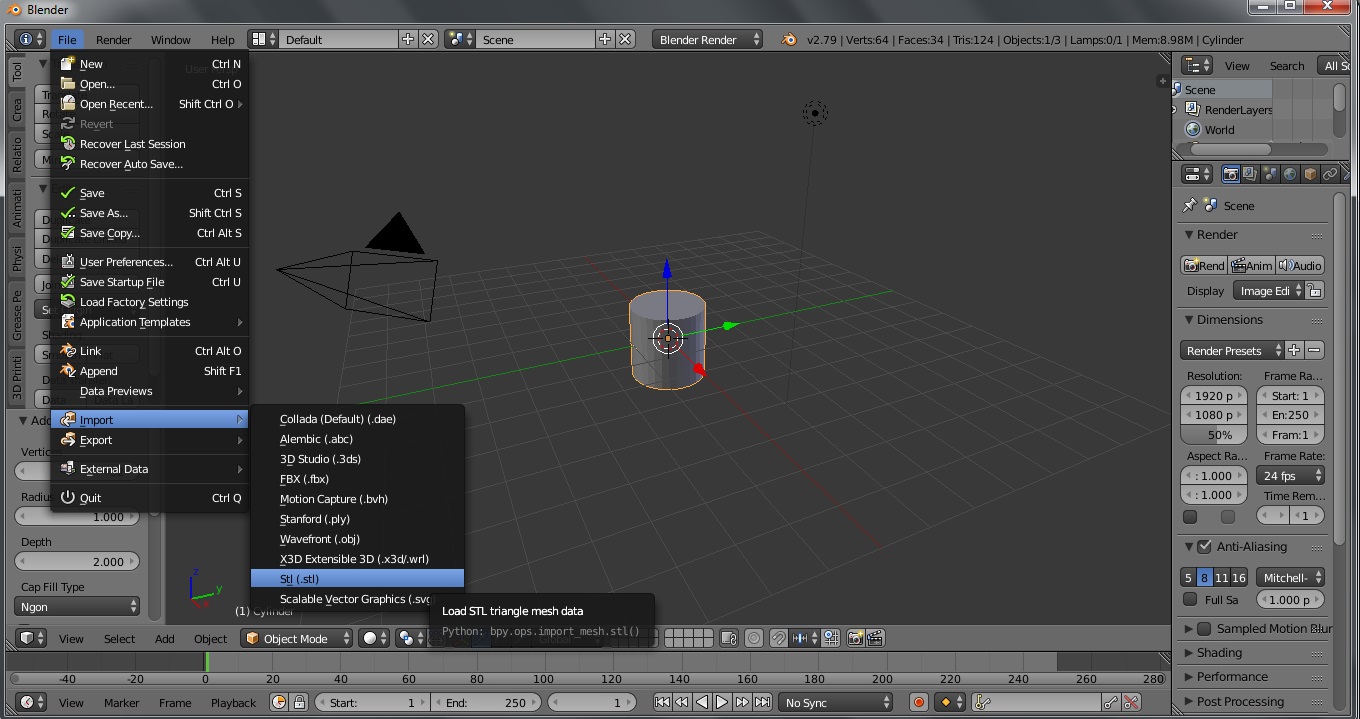The width and height of the screenshot is (1360, 719).
Task: Open the World properties tab
Action: [1290, 174]
